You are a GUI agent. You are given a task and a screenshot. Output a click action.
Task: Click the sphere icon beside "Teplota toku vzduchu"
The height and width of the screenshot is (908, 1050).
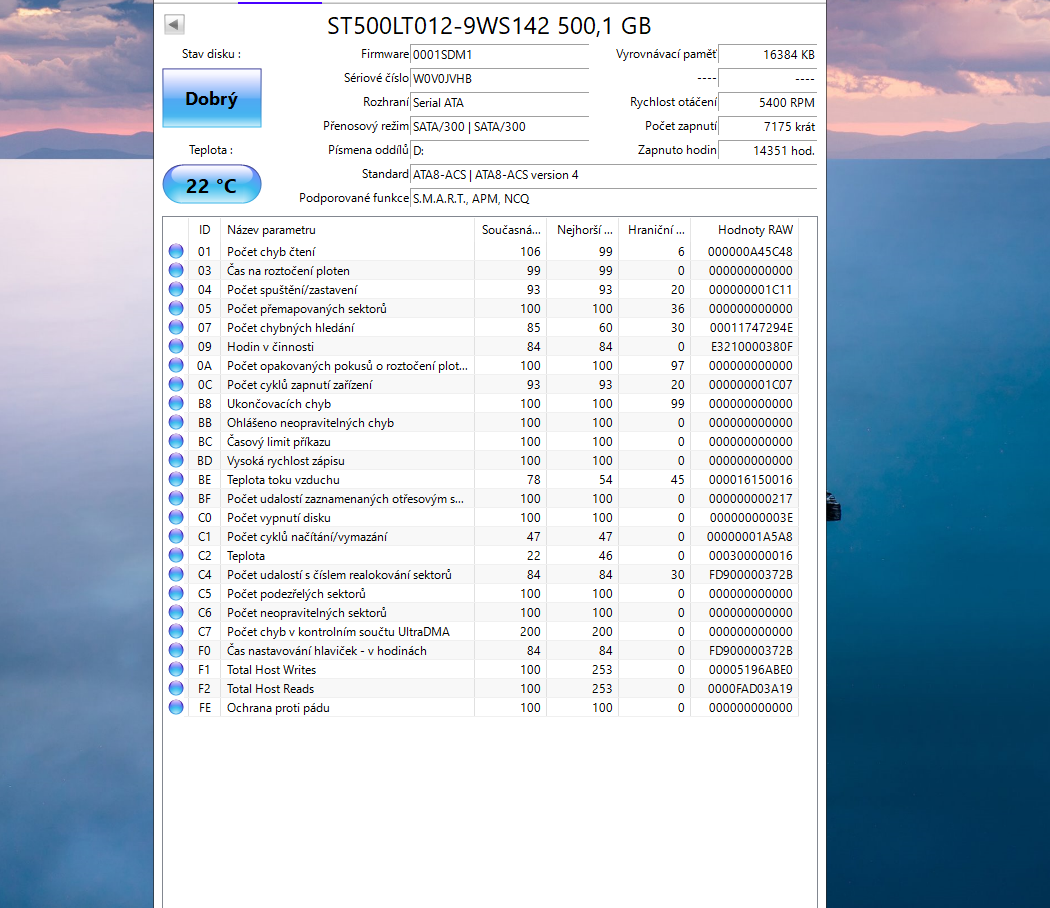tap(175, 479)
